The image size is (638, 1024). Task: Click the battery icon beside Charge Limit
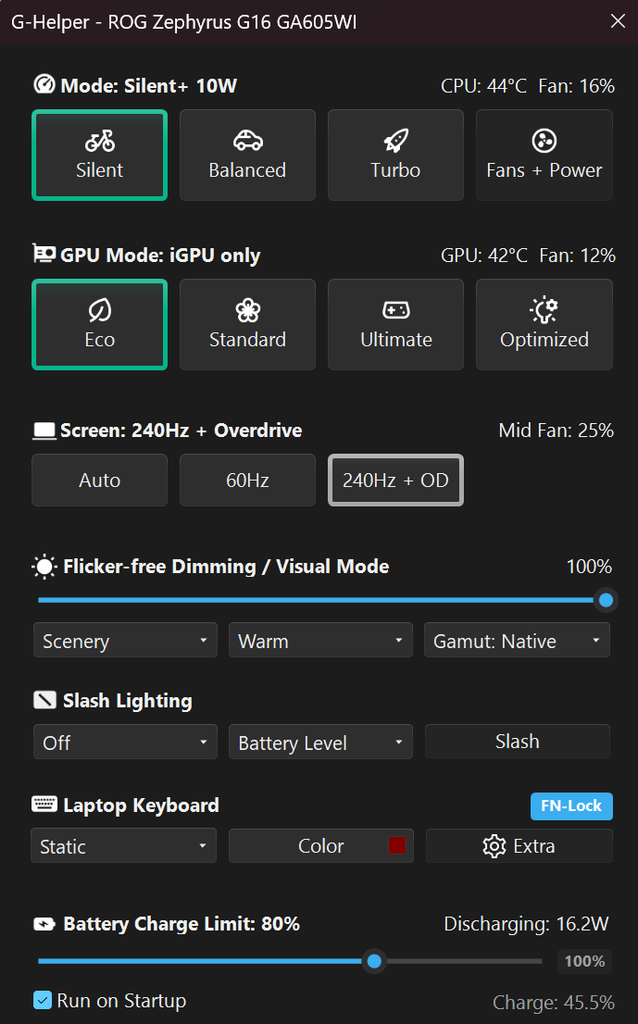[44, 924]
